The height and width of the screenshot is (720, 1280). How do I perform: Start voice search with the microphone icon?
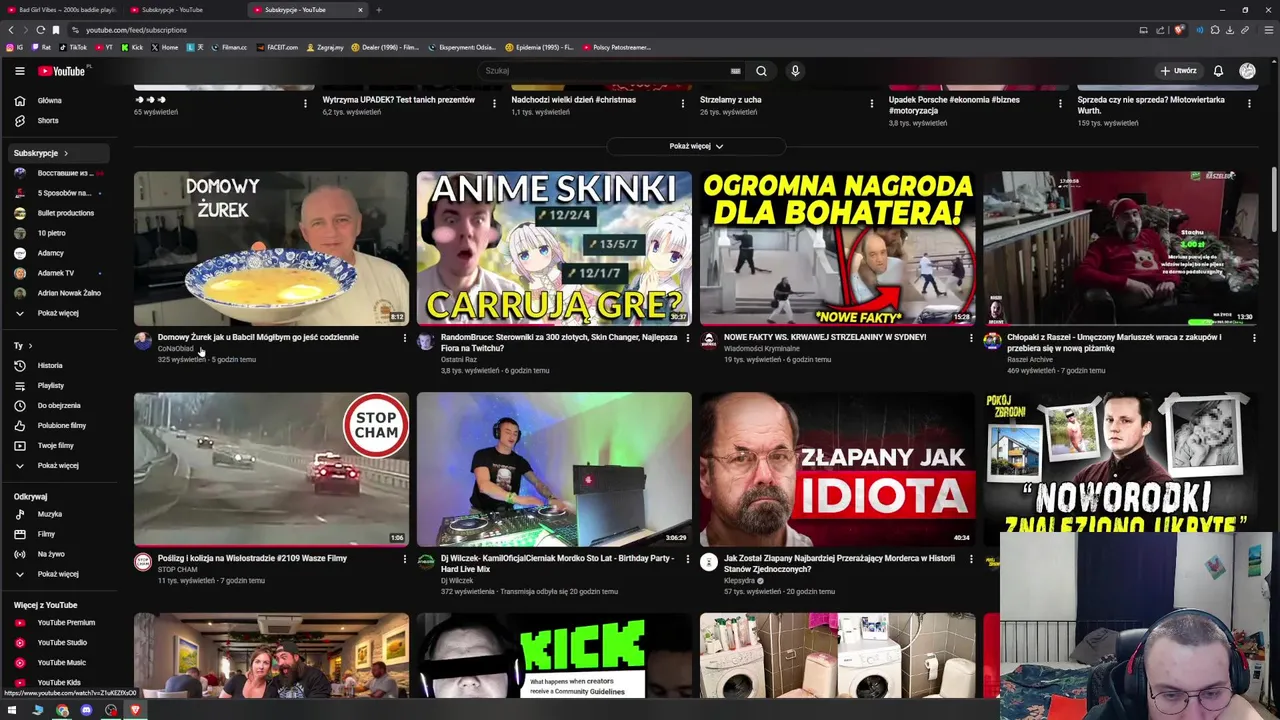(x=795, y=71)
